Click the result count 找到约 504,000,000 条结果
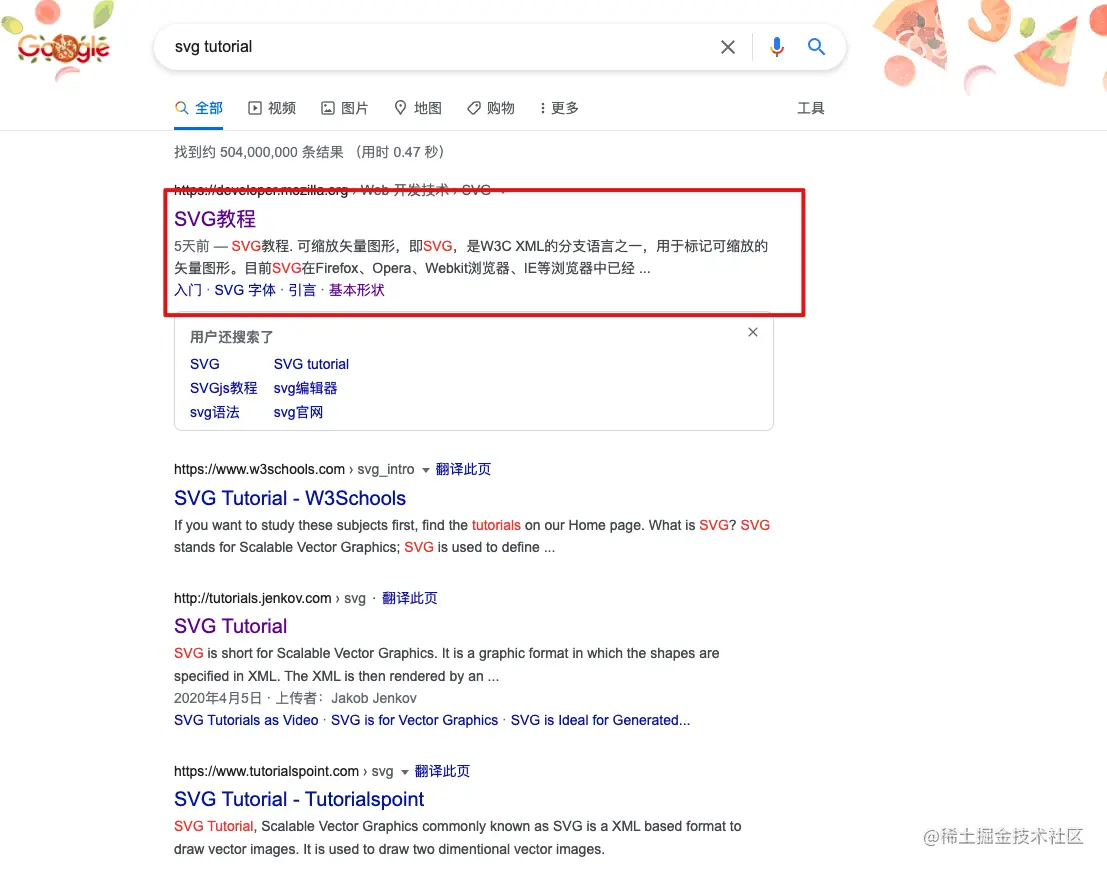The width and height of the screenshot is (1107, 870). (258, 153)
